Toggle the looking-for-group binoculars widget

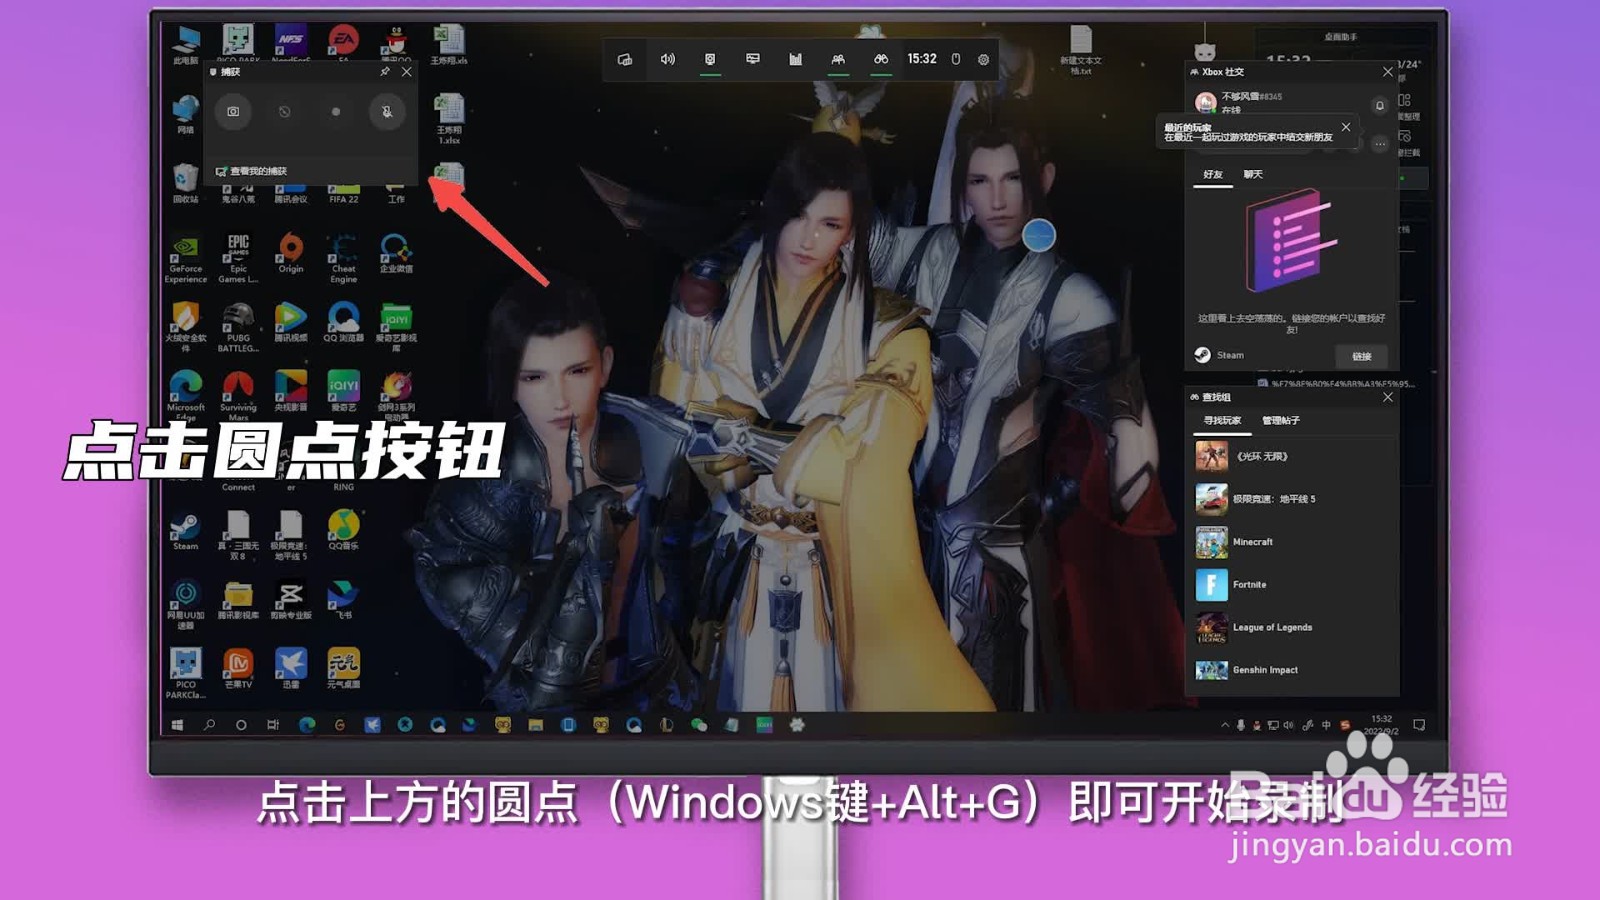881,59
